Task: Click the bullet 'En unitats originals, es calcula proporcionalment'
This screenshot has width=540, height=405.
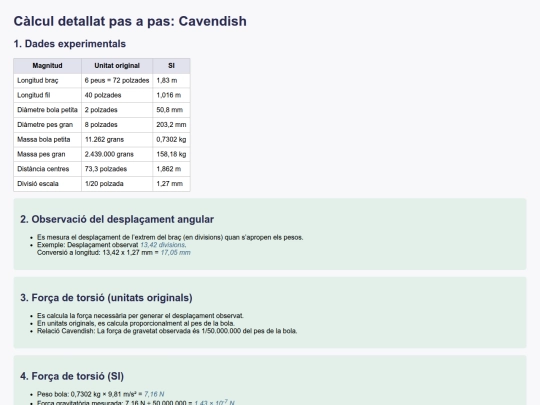Action: click(x=136, y=323)
